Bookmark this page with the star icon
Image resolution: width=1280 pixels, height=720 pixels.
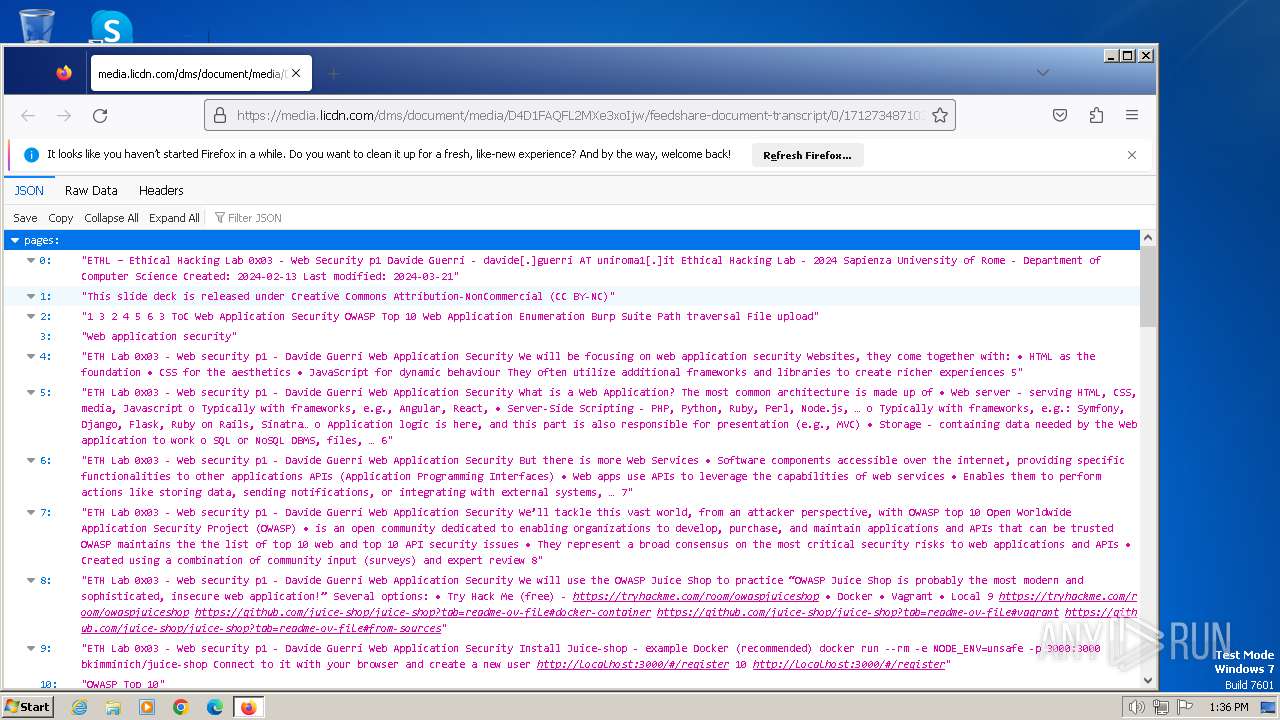coord(940,116)
